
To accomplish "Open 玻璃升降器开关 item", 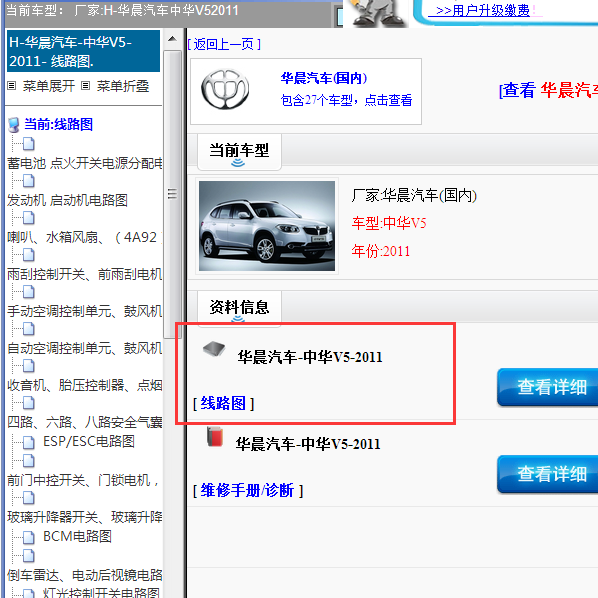I will 85,517.
